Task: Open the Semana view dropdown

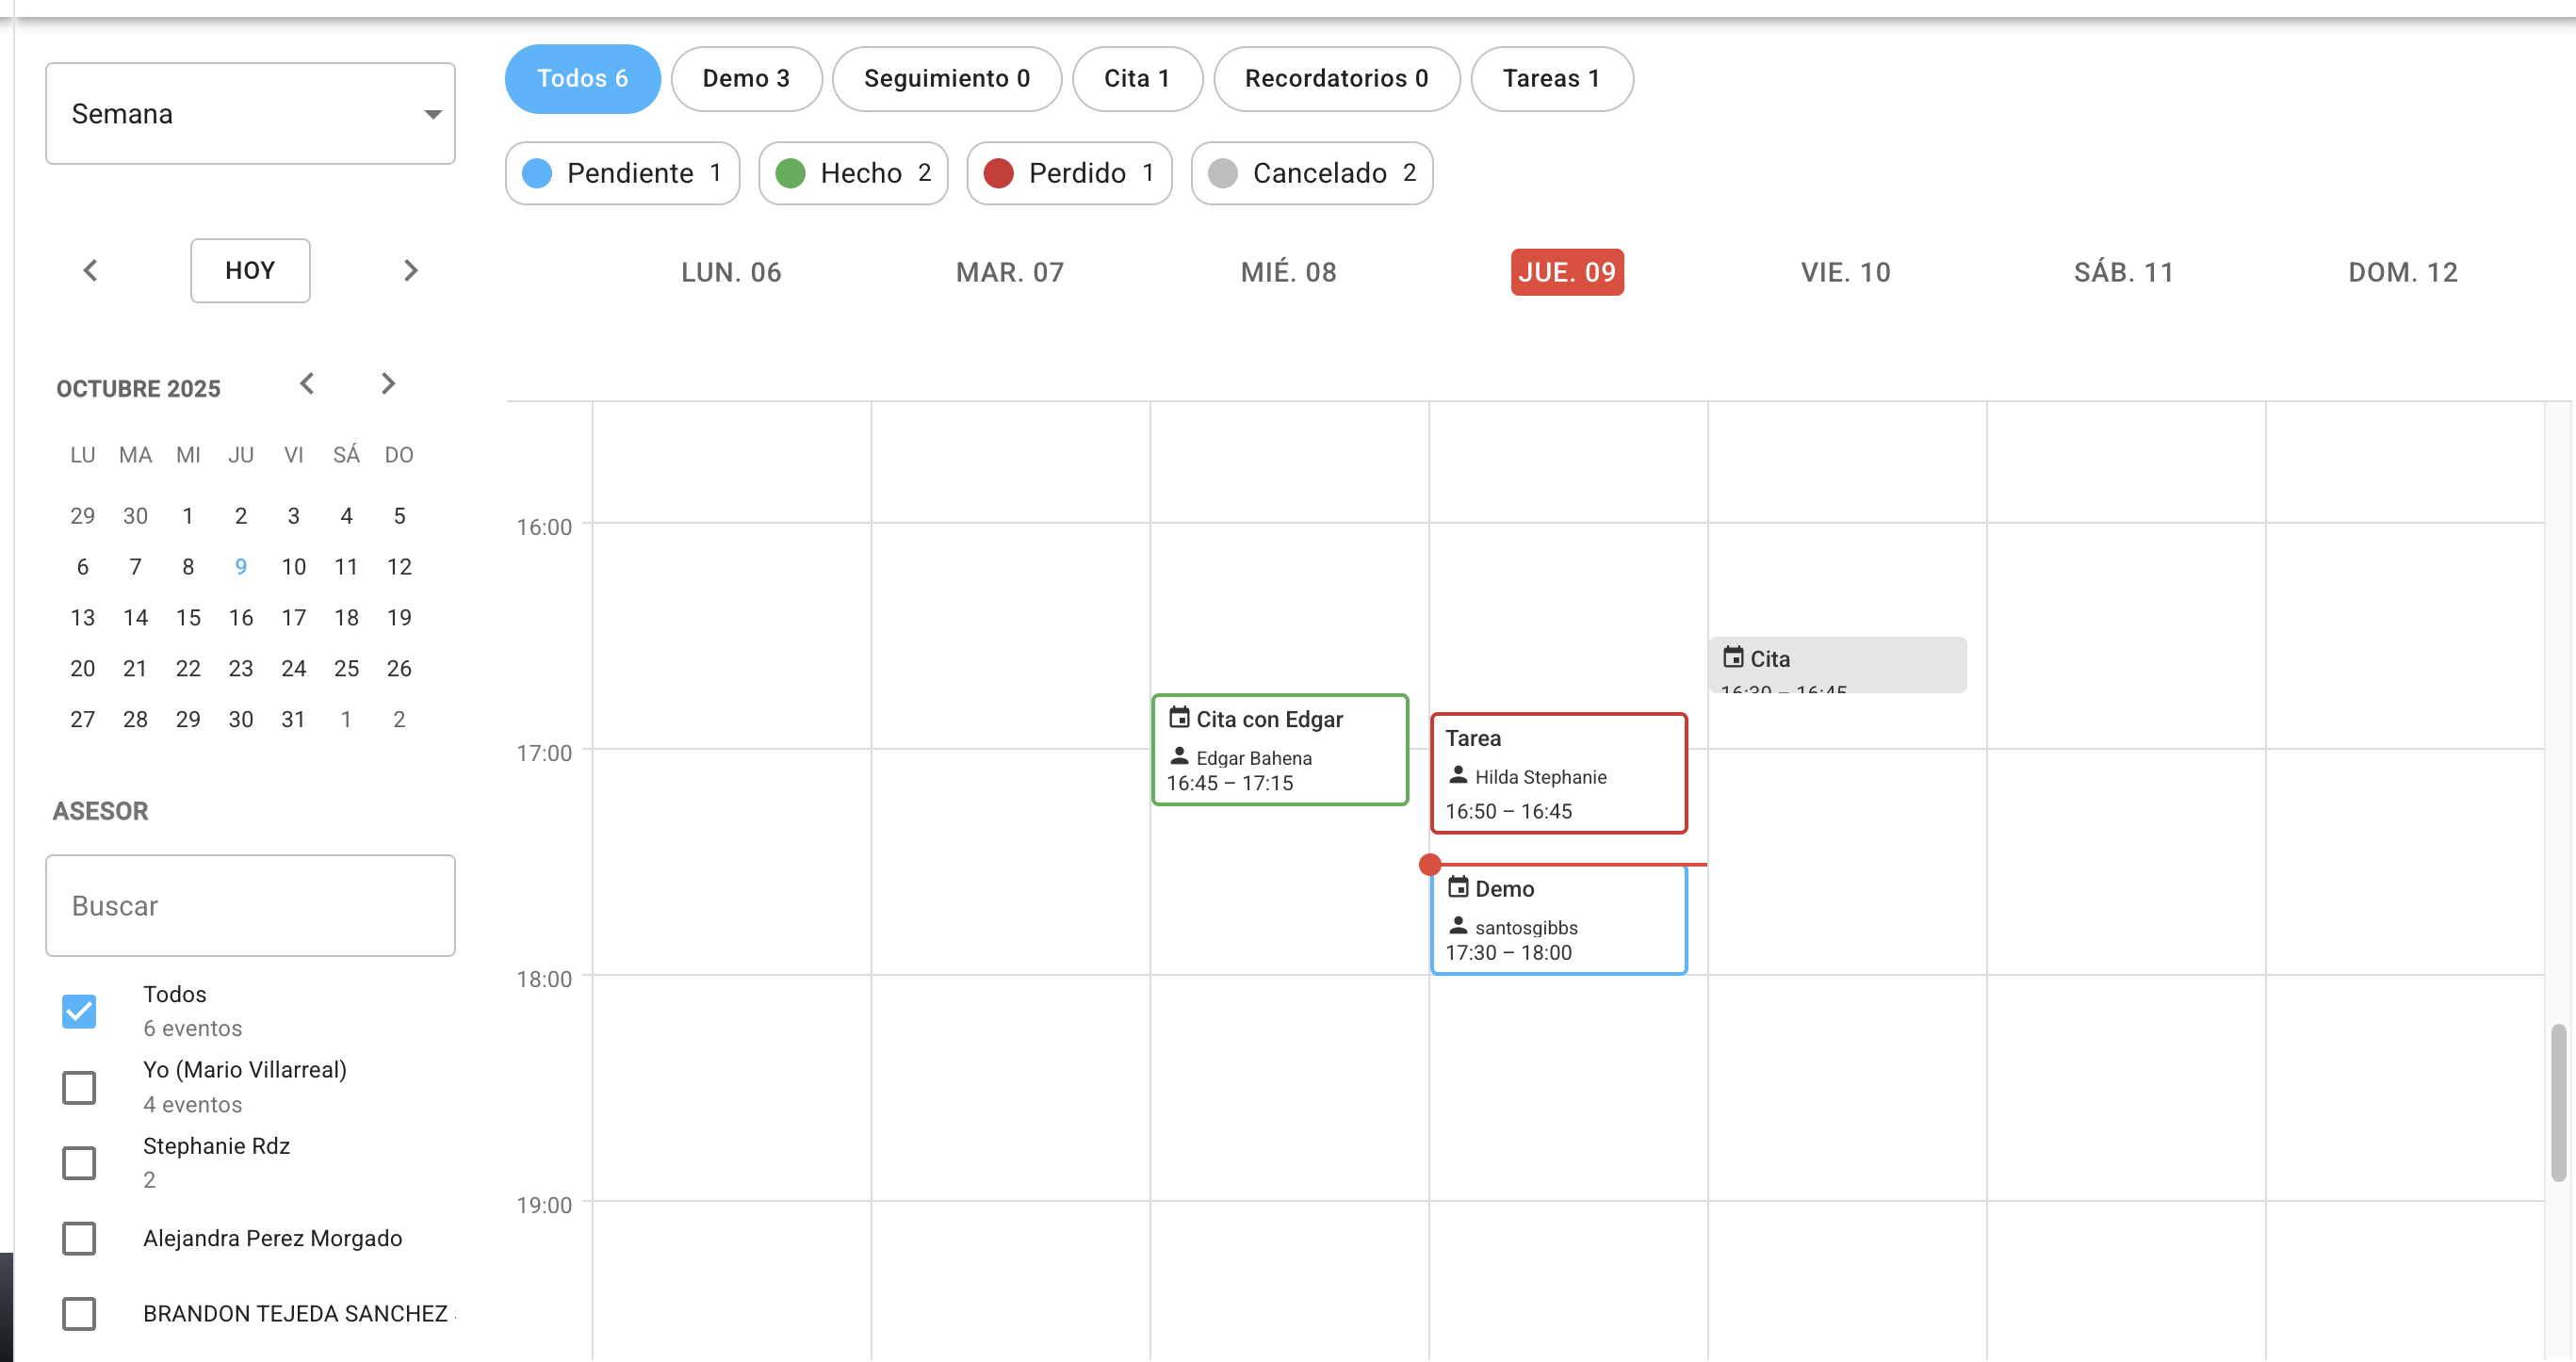Action: pos(250,114)
